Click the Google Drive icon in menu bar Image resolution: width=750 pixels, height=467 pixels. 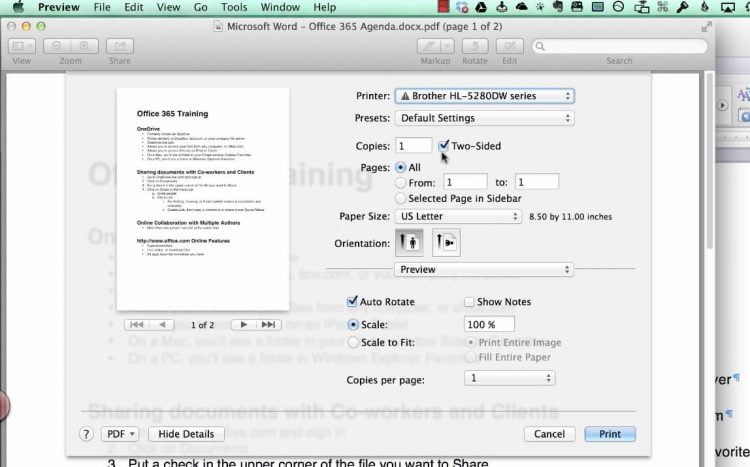coord(481,7)
